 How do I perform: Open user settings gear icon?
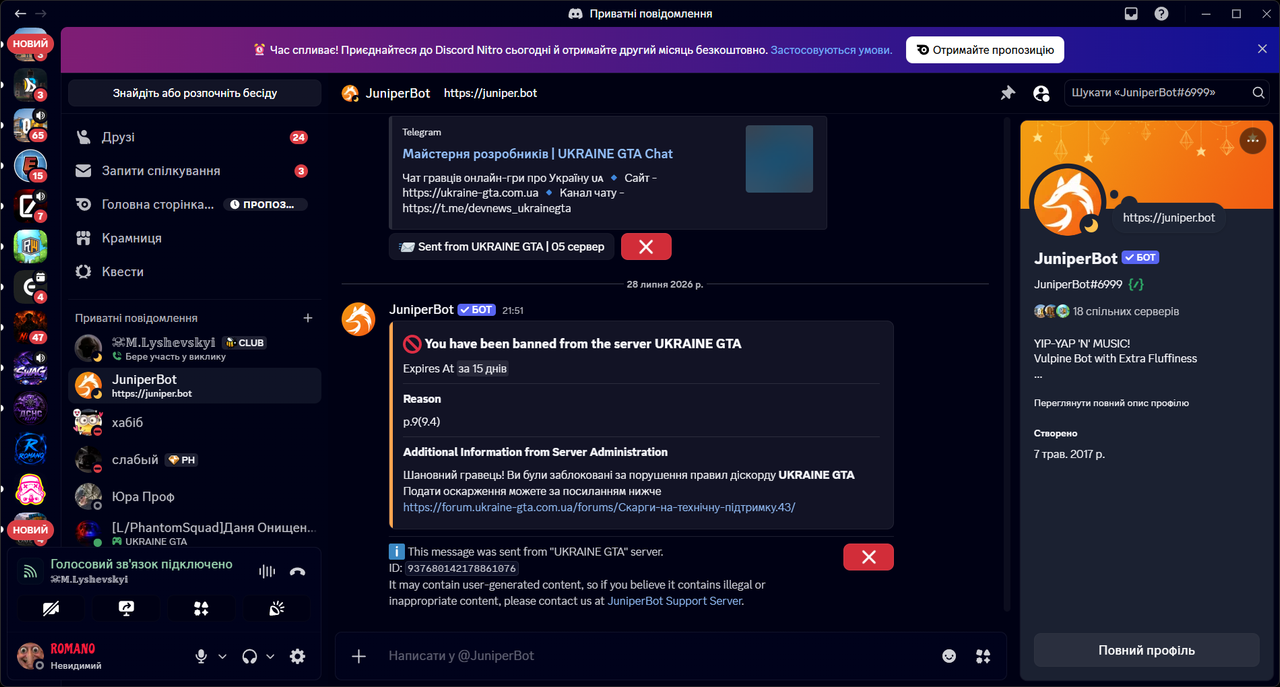click(297, 656)
